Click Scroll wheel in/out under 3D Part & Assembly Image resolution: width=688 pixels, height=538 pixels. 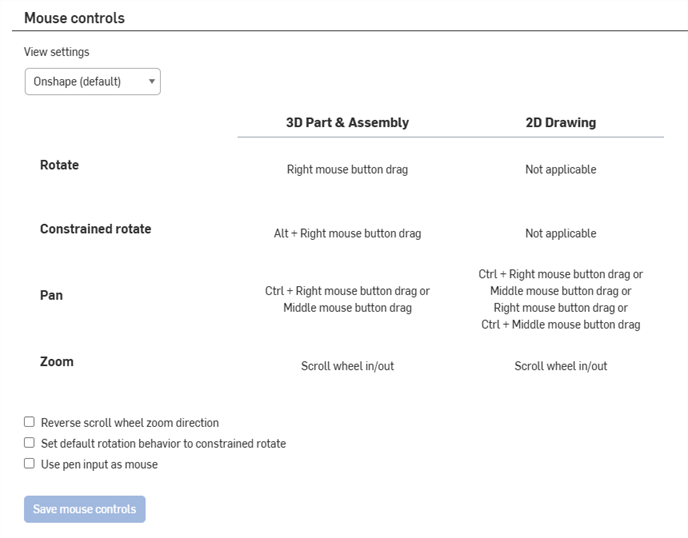click(347, 366)
